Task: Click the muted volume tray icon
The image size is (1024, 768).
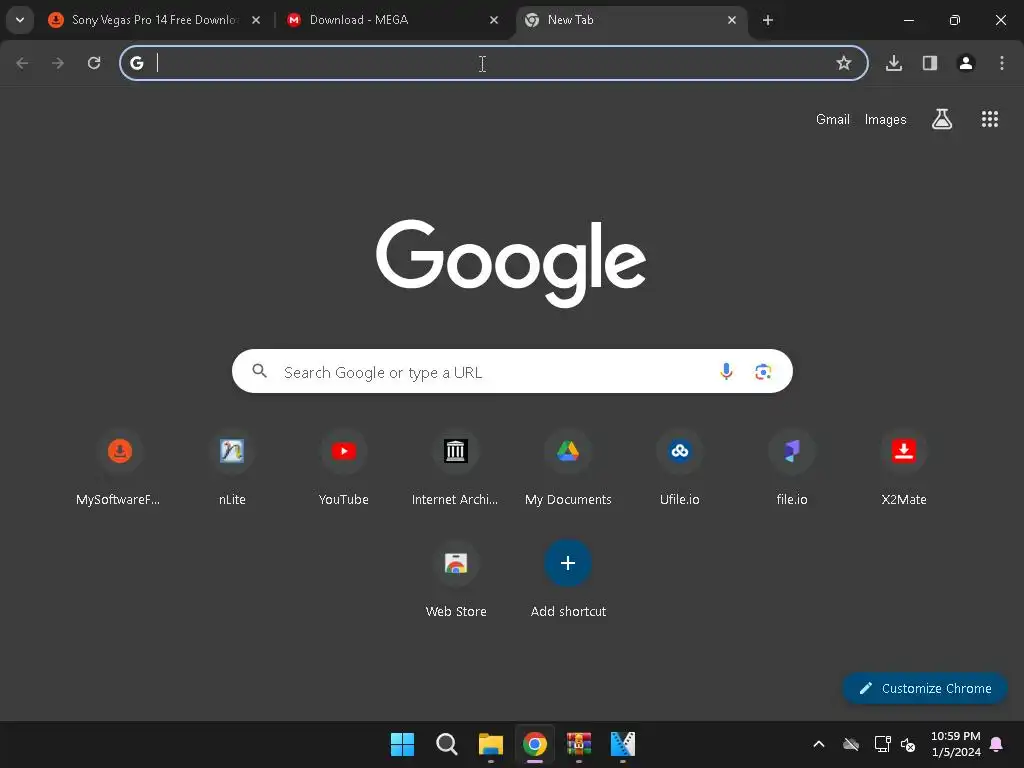Action: coord(908,744)
